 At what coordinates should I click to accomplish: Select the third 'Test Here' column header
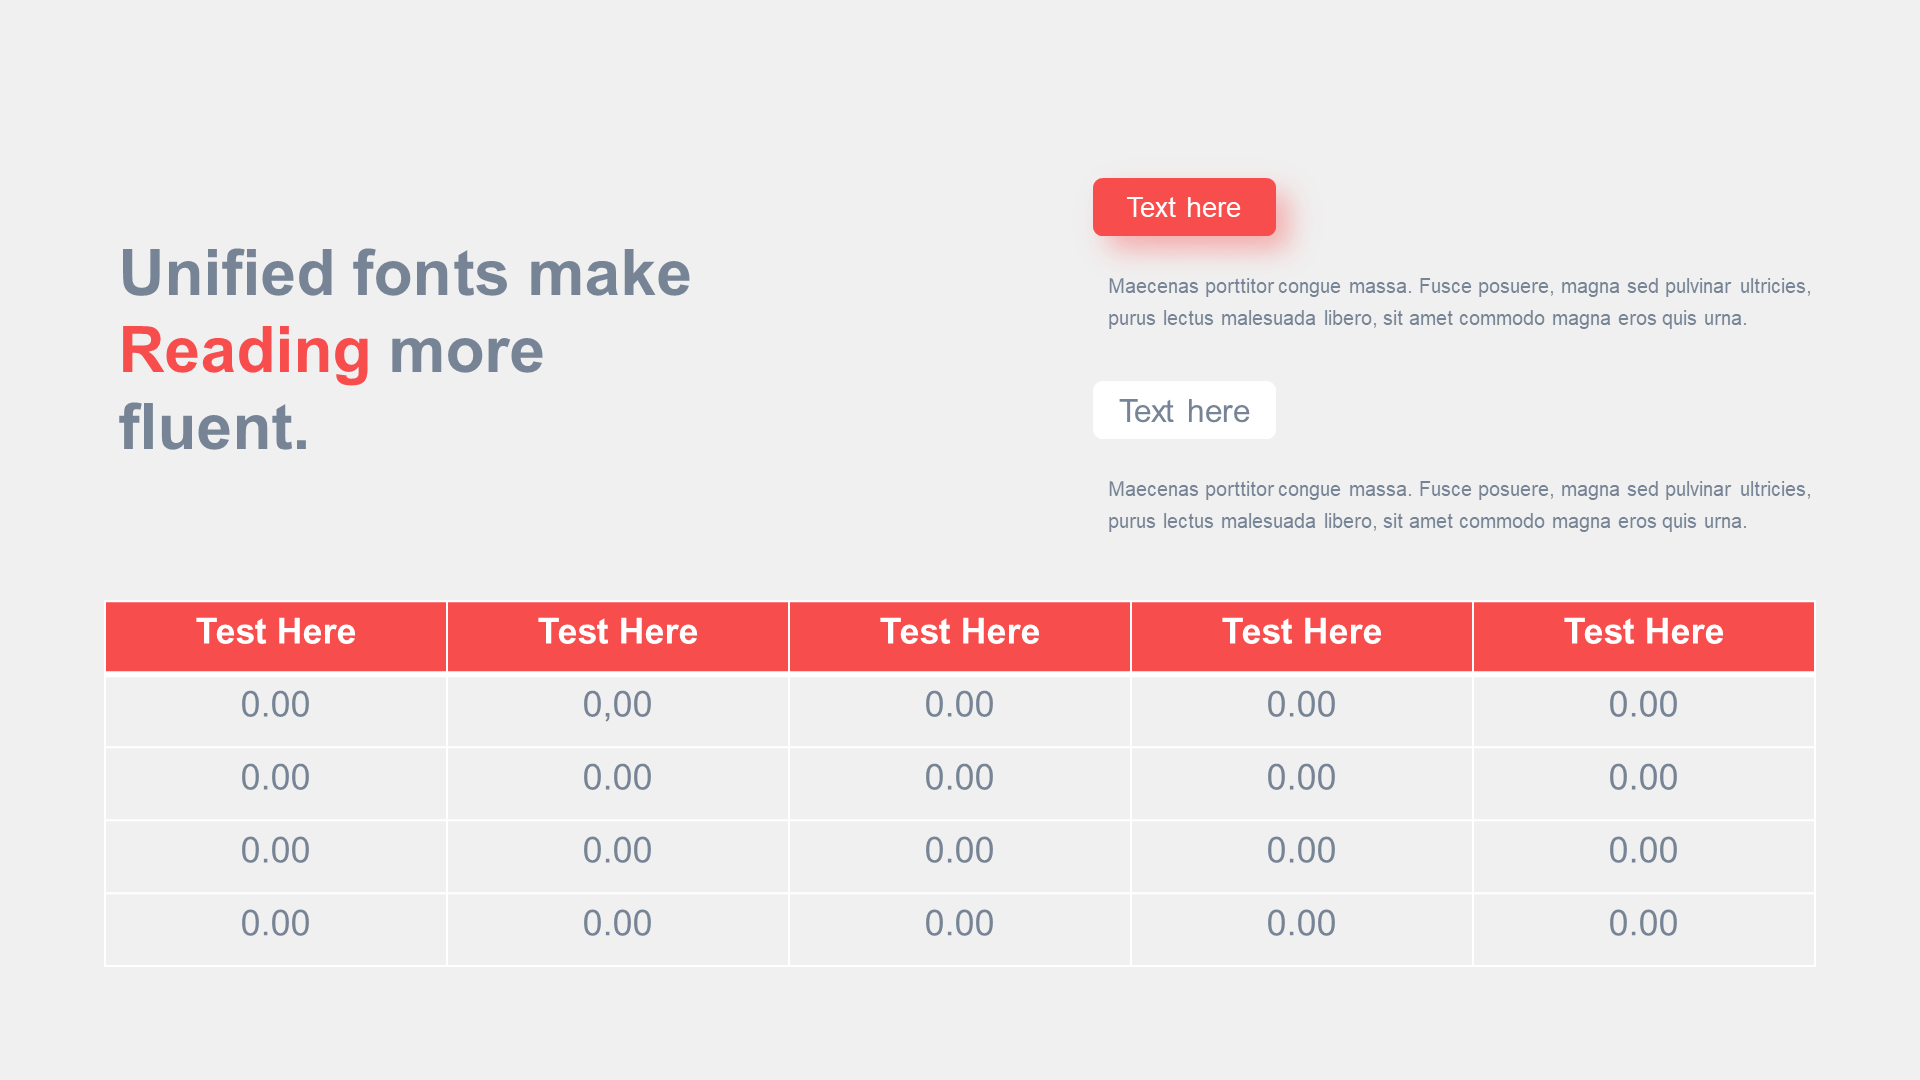(x=960, y=636)
